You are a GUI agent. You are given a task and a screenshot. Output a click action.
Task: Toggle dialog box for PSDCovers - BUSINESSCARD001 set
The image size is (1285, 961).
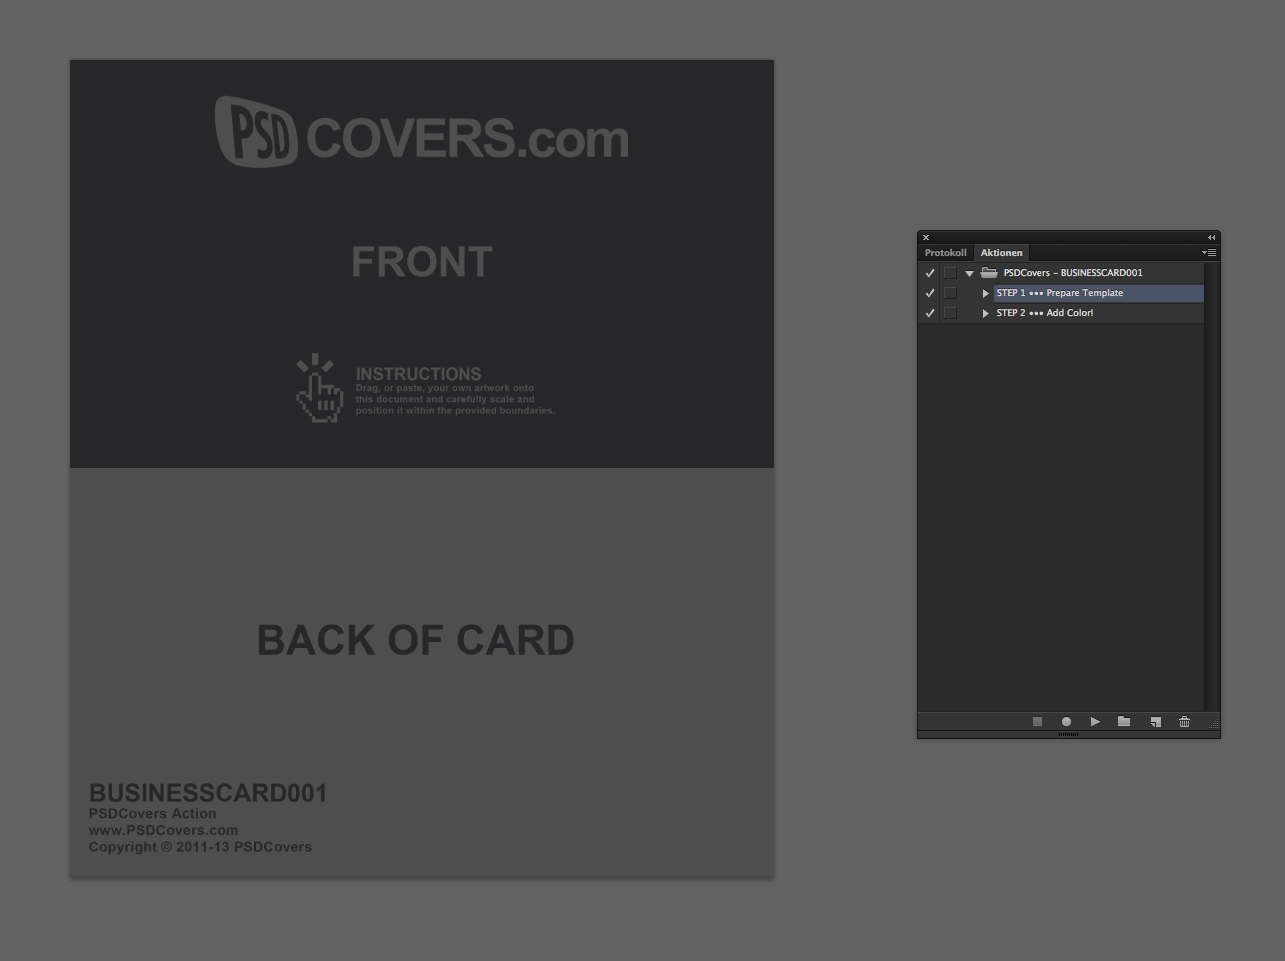pos(950,273)
